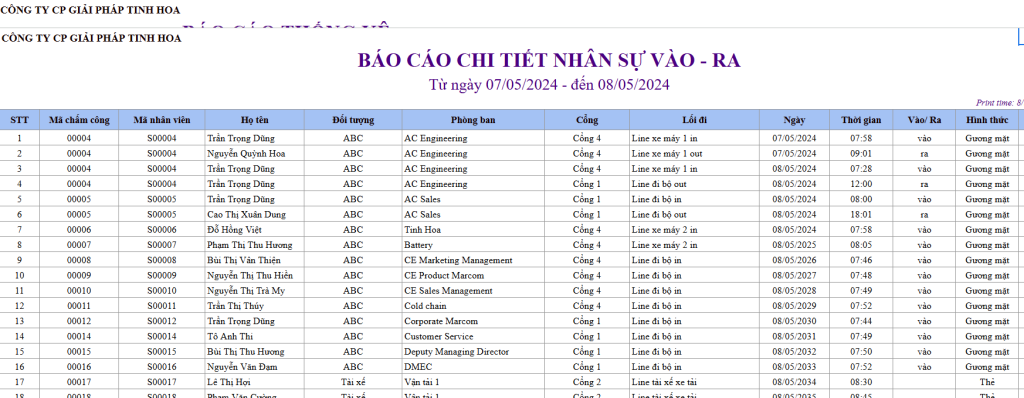Select timekeeping code 00012

coord(79,321)
